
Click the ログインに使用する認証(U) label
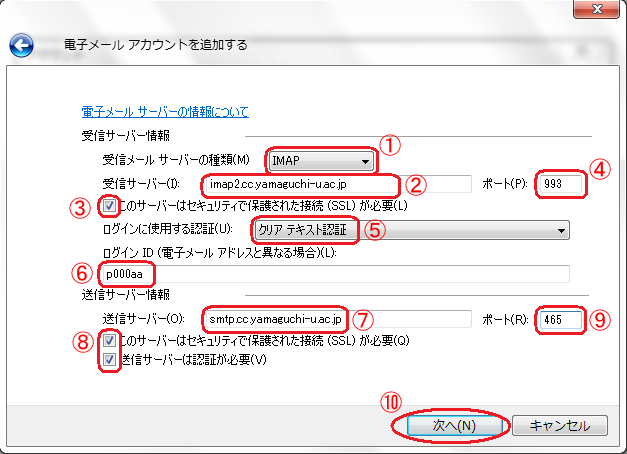coord(168,229)
